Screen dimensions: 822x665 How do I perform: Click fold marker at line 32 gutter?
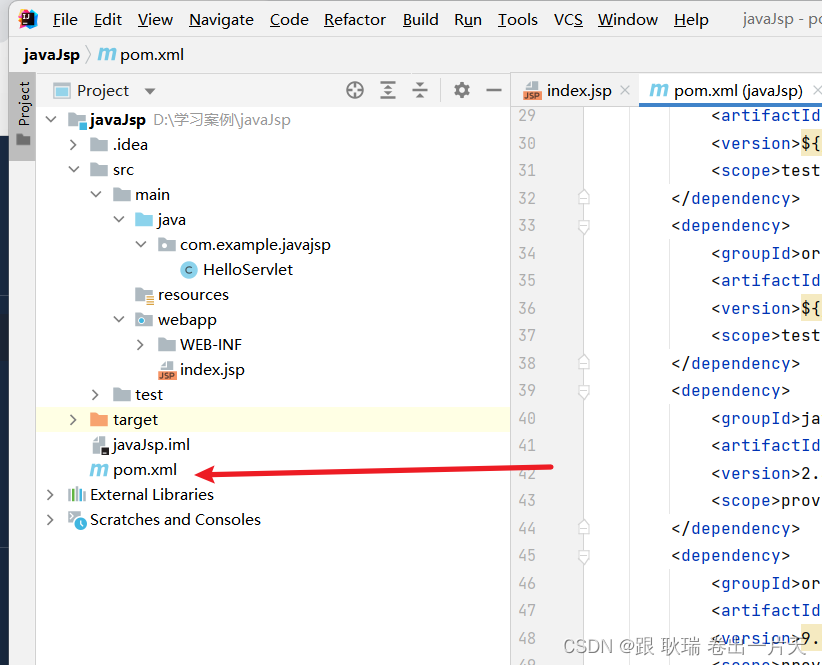583,198
